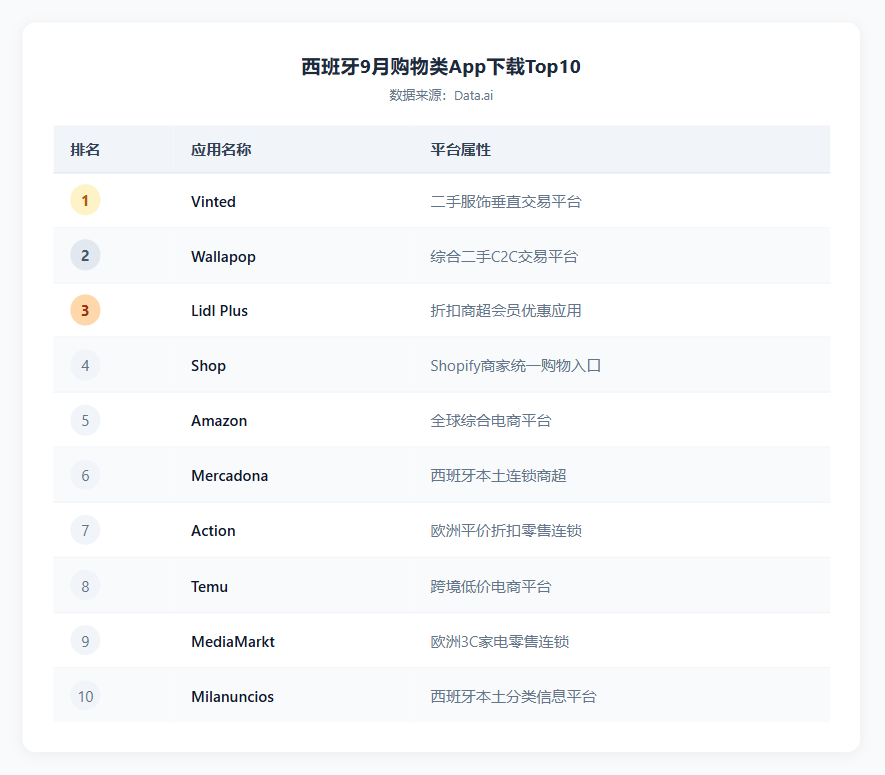Select the Action app name
Viewport: 885px width, 775px height.
213,531
